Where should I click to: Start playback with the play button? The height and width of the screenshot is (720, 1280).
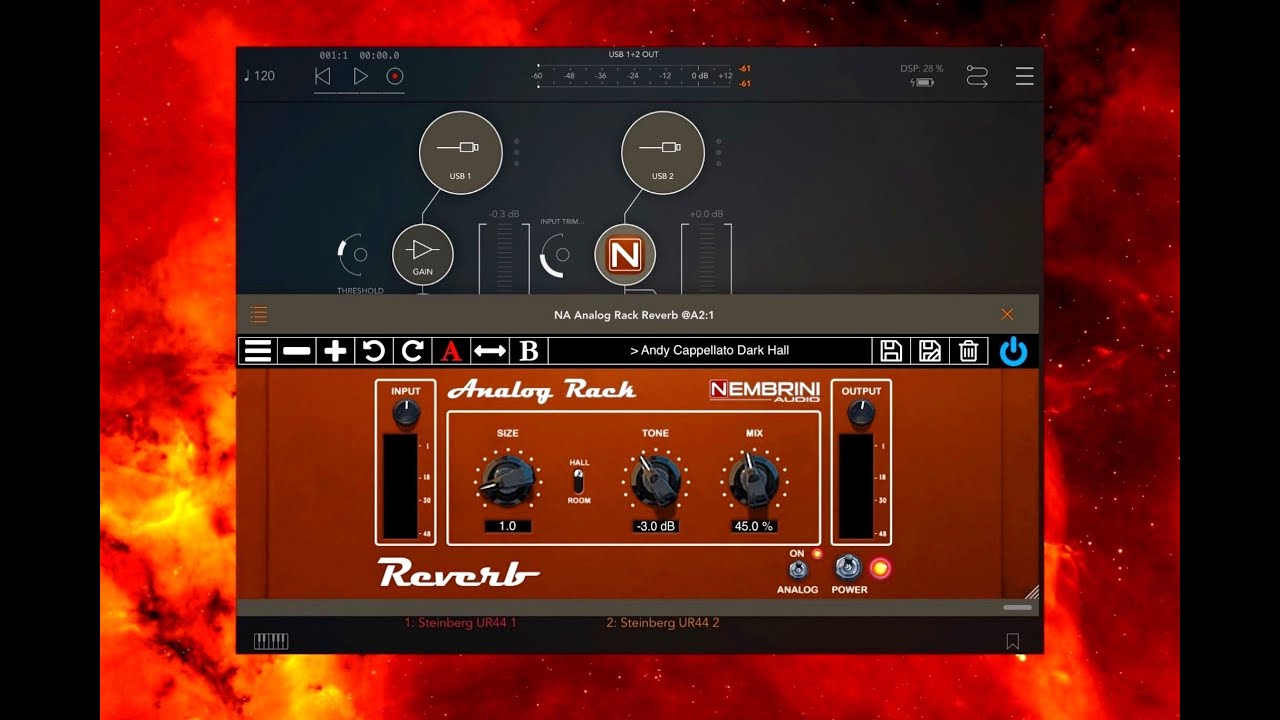click(x=361, y=76)
